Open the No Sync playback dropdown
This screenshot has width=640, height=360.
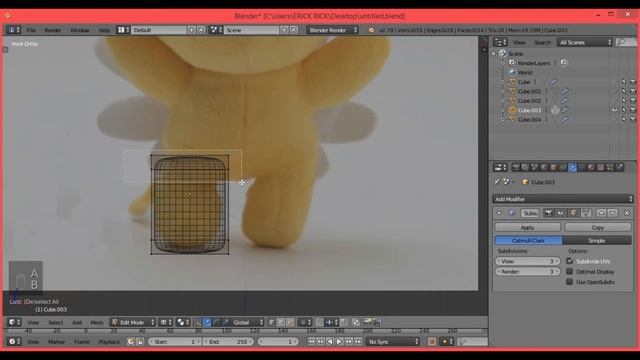pyautogui.click(x=393, y=342)
